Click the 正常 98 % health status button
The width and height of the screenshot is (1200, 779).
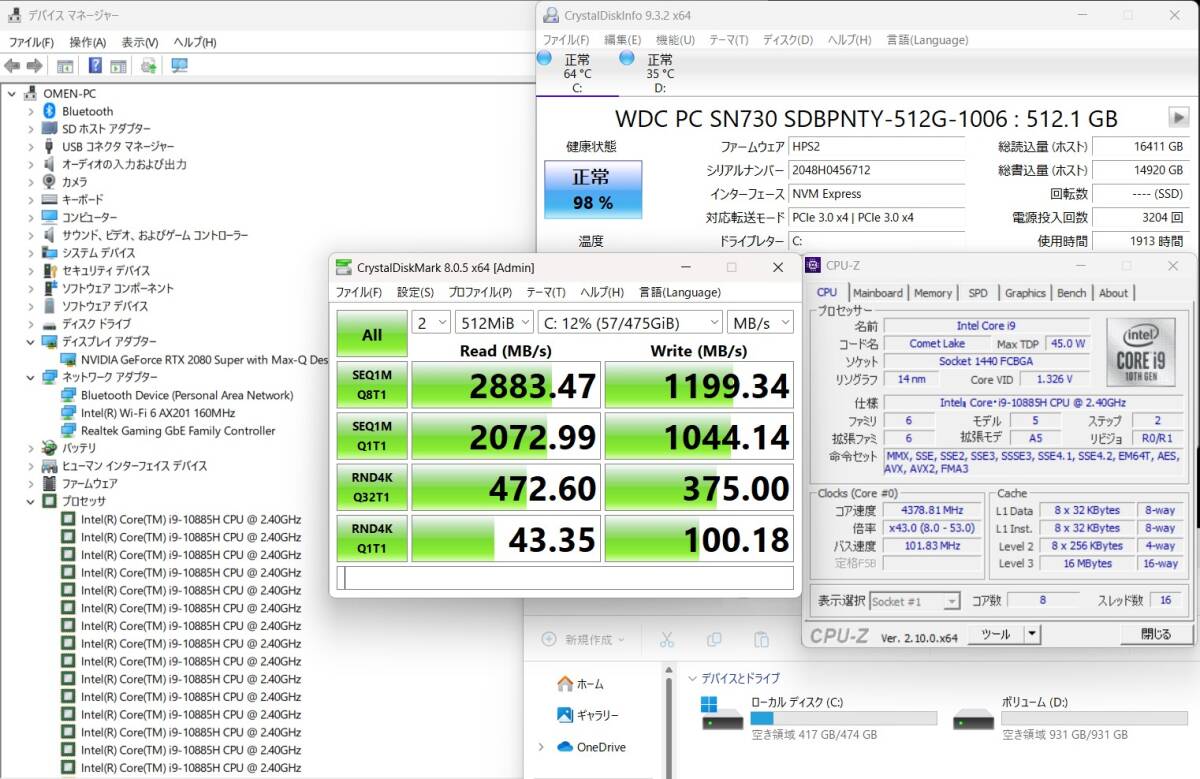tap(593, 189)
